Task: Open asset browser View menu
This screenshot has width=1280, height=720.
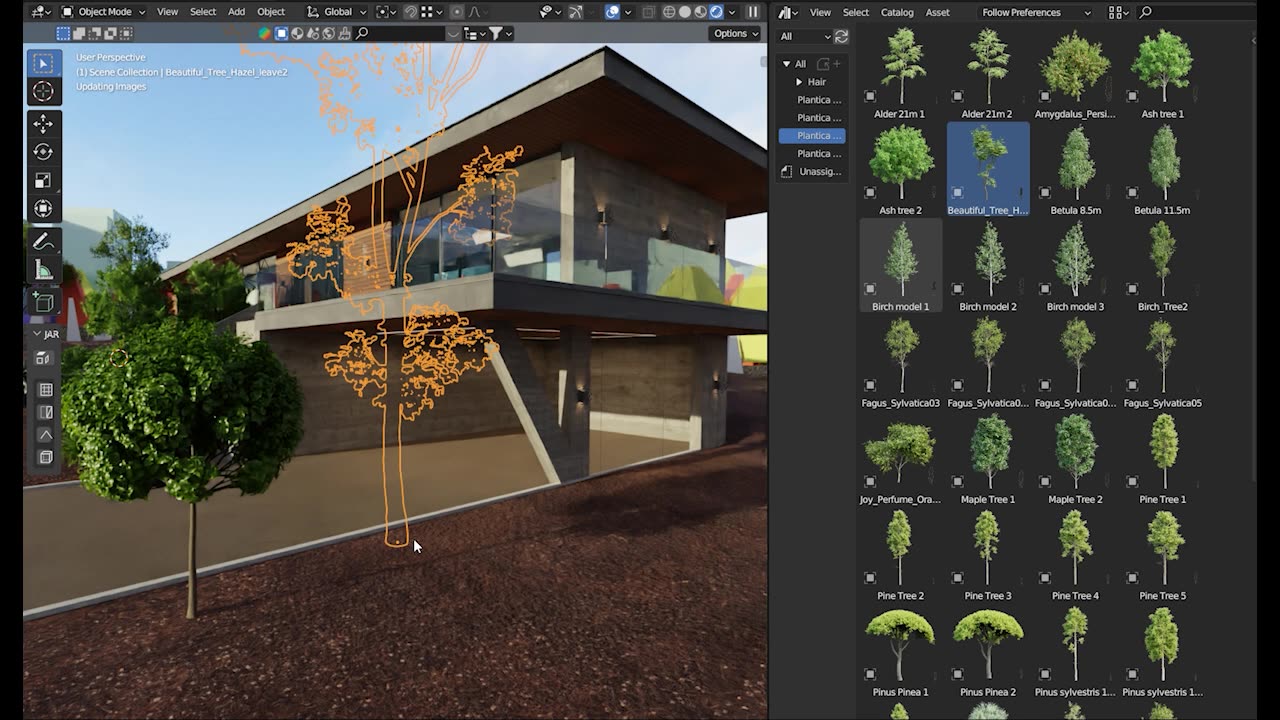Action: tap(820, 12)
